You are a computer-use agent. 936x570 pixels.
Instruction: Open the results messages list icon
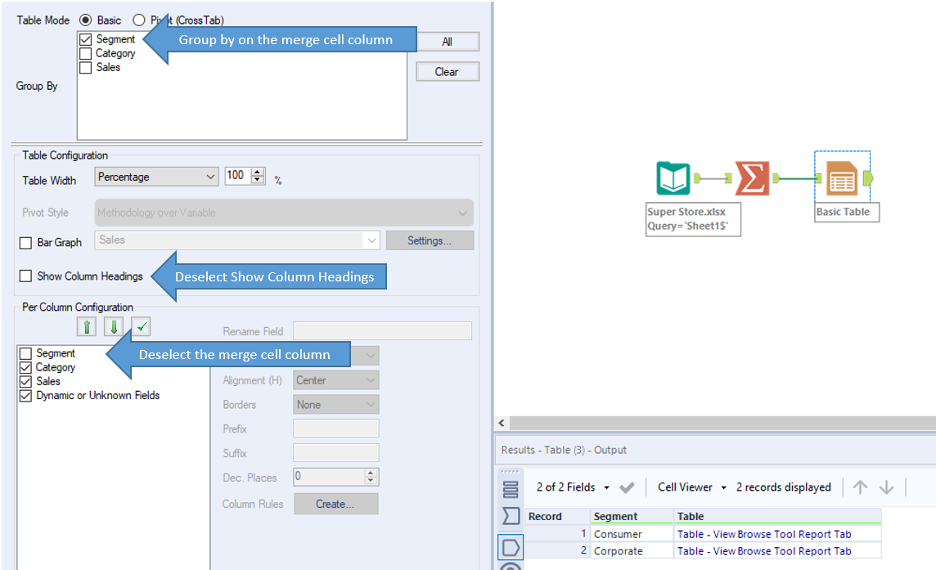[x=510, y=489]
